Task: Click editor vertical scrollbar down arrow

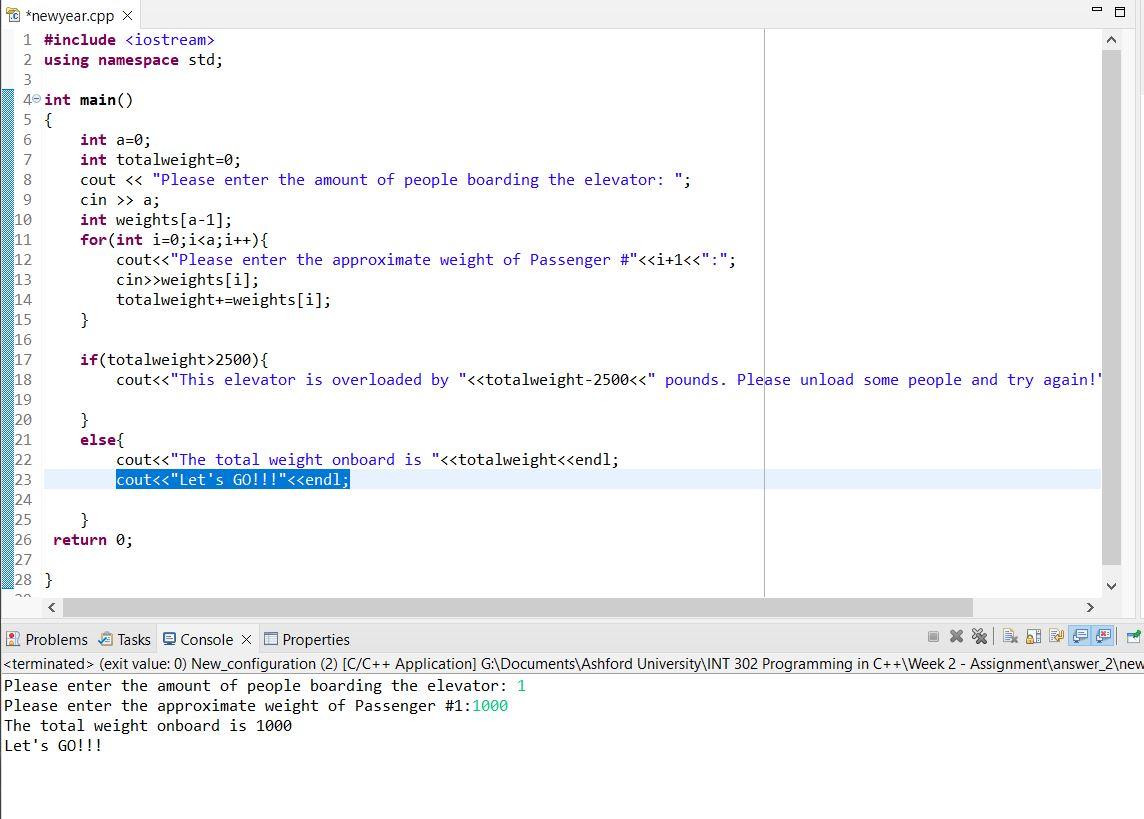Action: coord(1111,586)
